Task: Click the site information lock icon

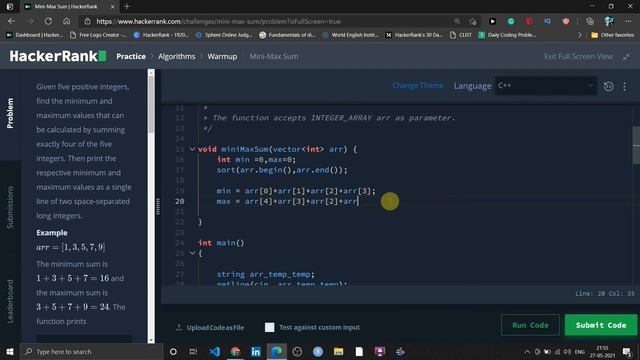Action: point(87,21)
